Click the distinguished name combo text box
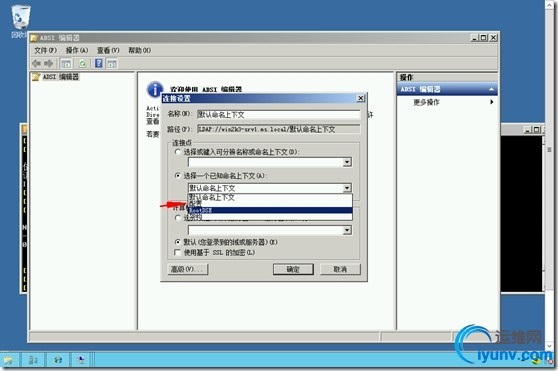Screen dimensions: 558x371 pyautogui.click(x=265, y=163)
